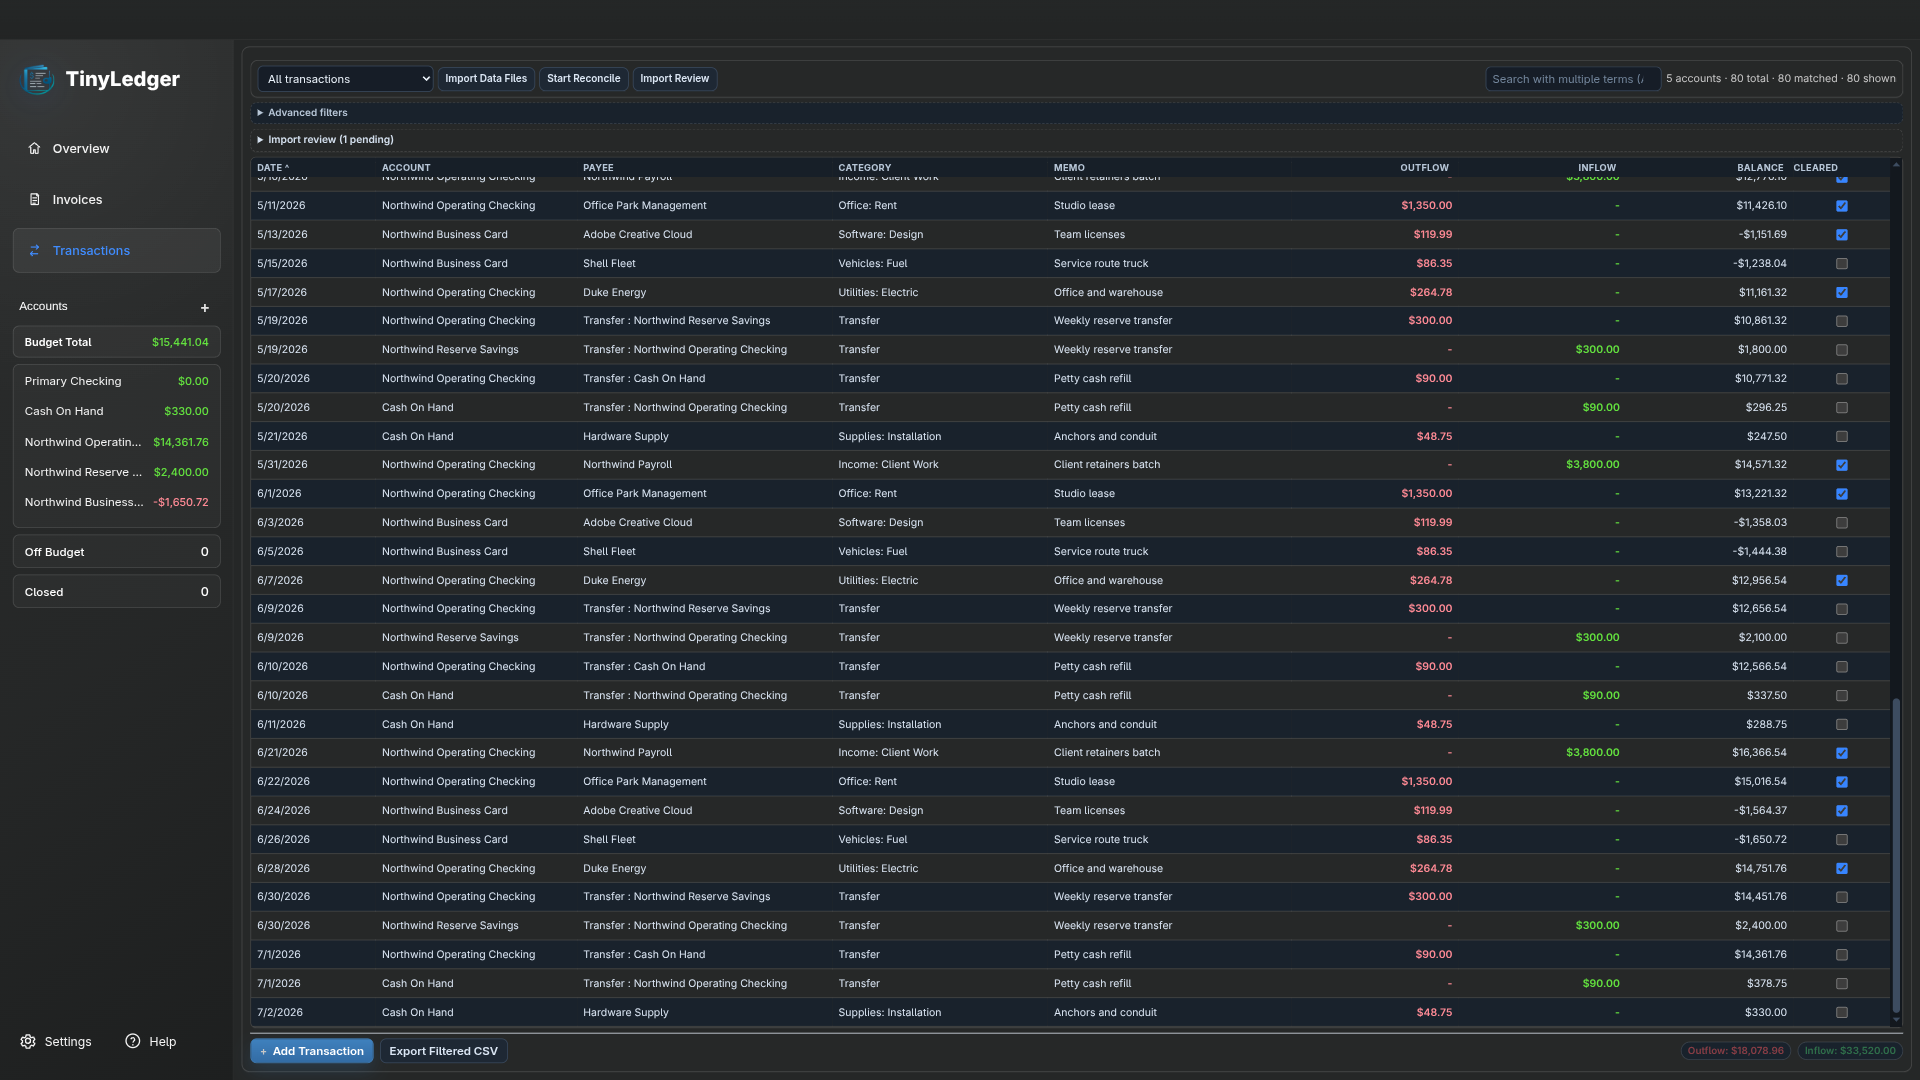The width and height of the screenshot is (1920, 1080).
Task: Click Add Transaction button
Action: point(312,1051)
